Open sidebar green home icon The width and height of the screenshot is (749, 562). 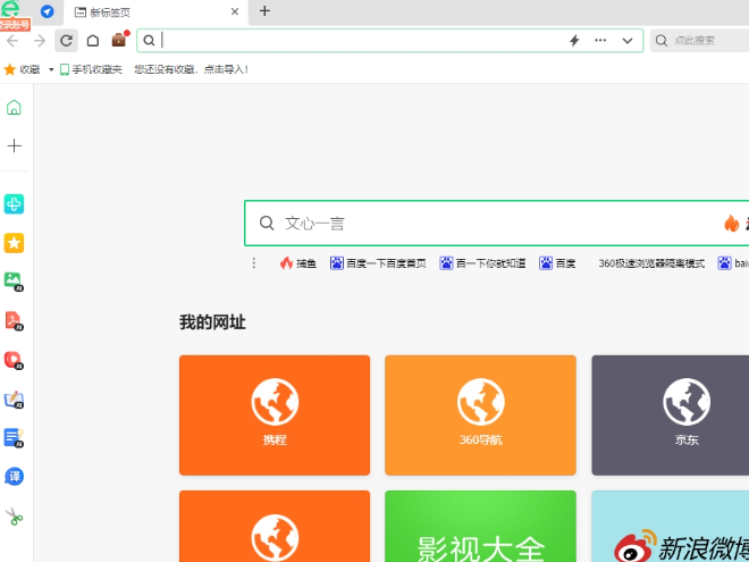pos(14,107)
